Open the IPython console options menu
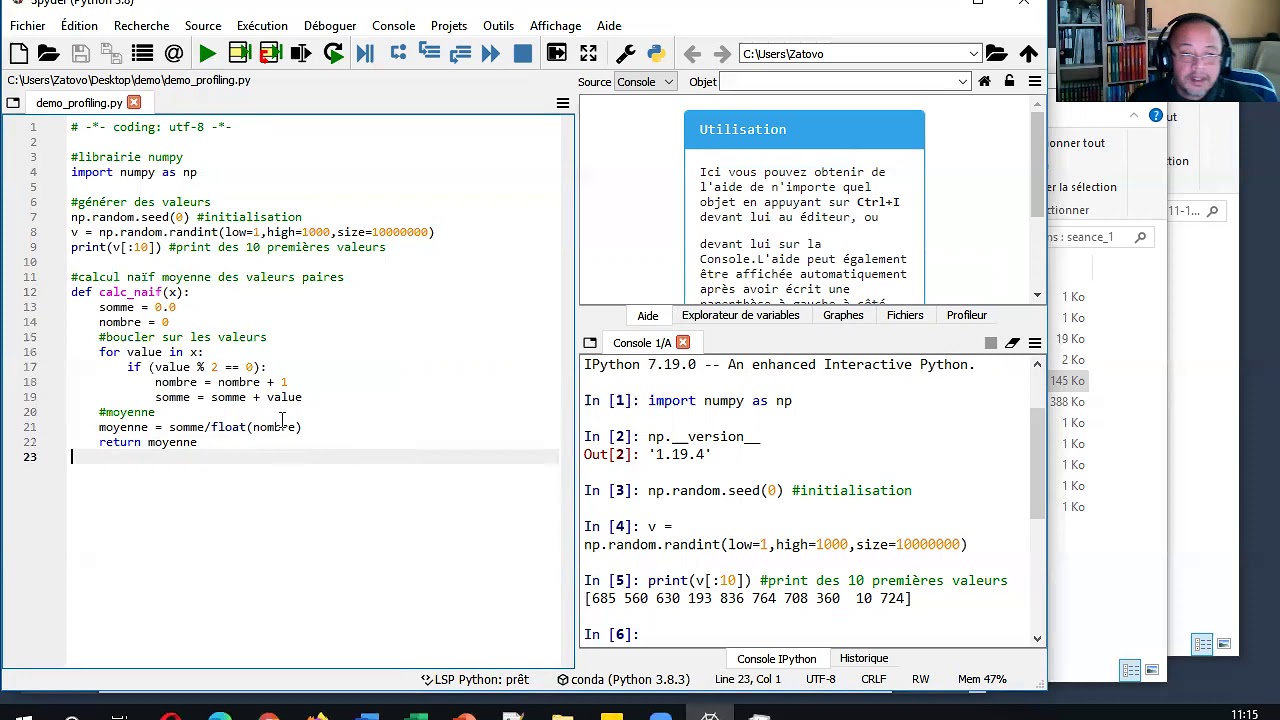The width and height of the screenshot is (1280, 720). 1035,343
